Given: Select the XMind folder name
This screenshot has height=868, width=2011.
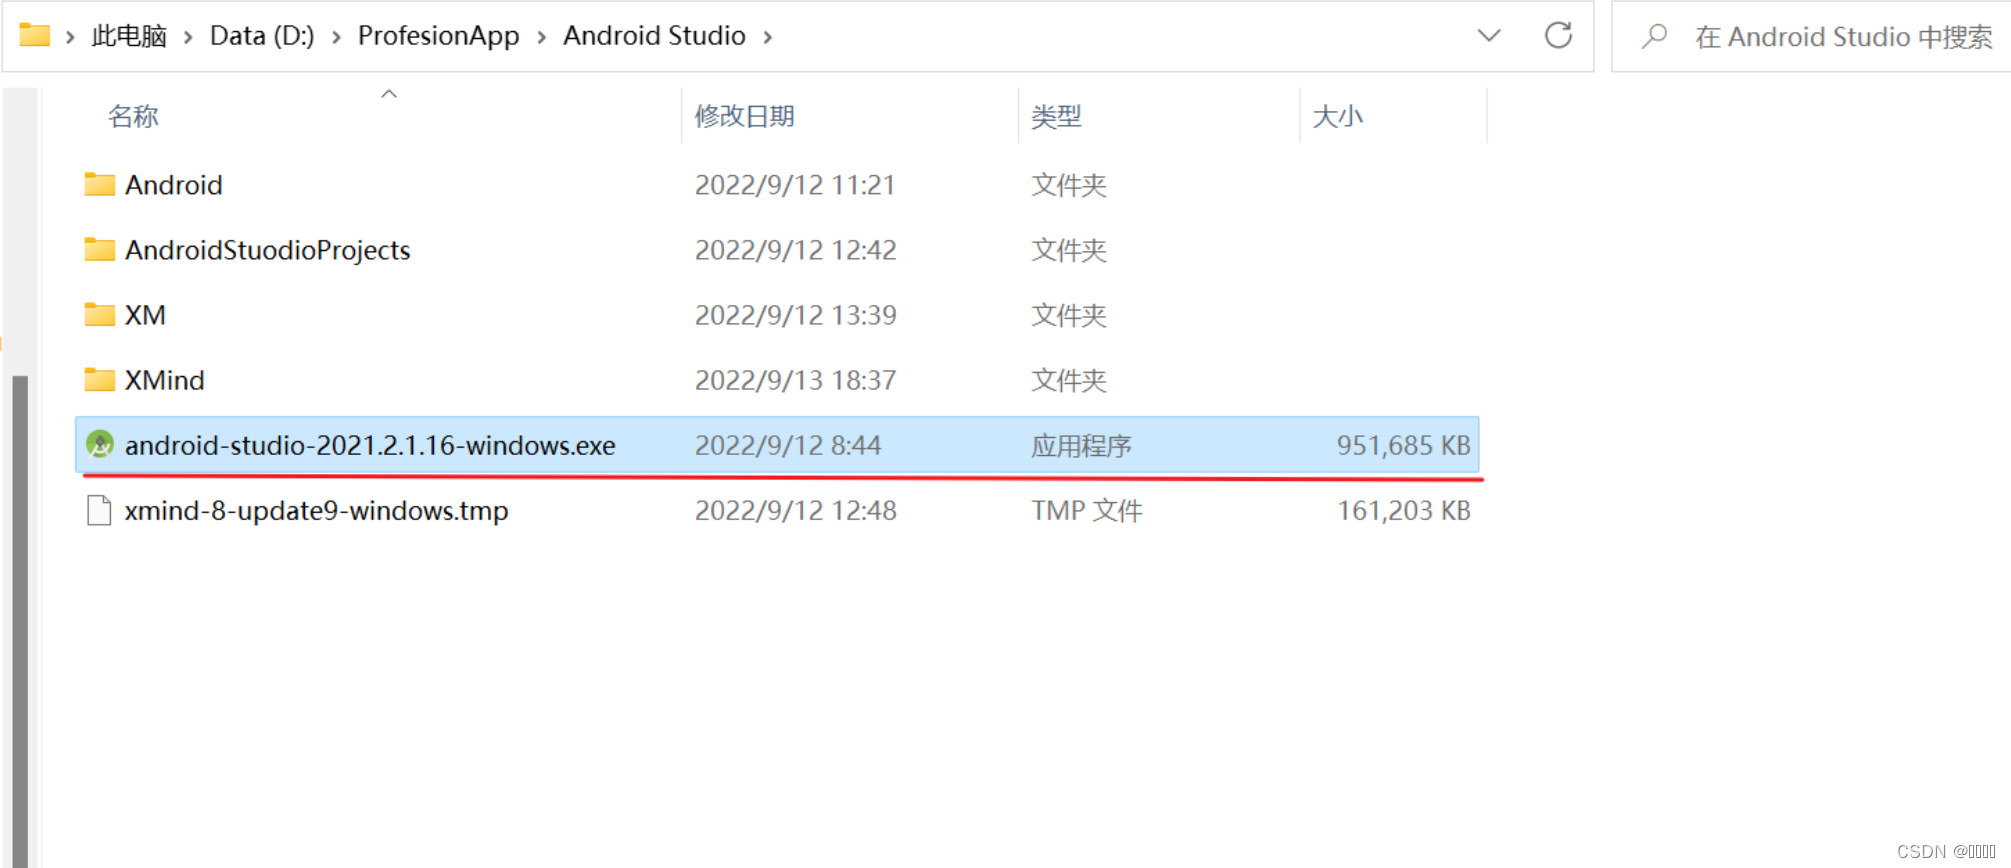Looking at the screenshot, I should (x=165, y=381).
